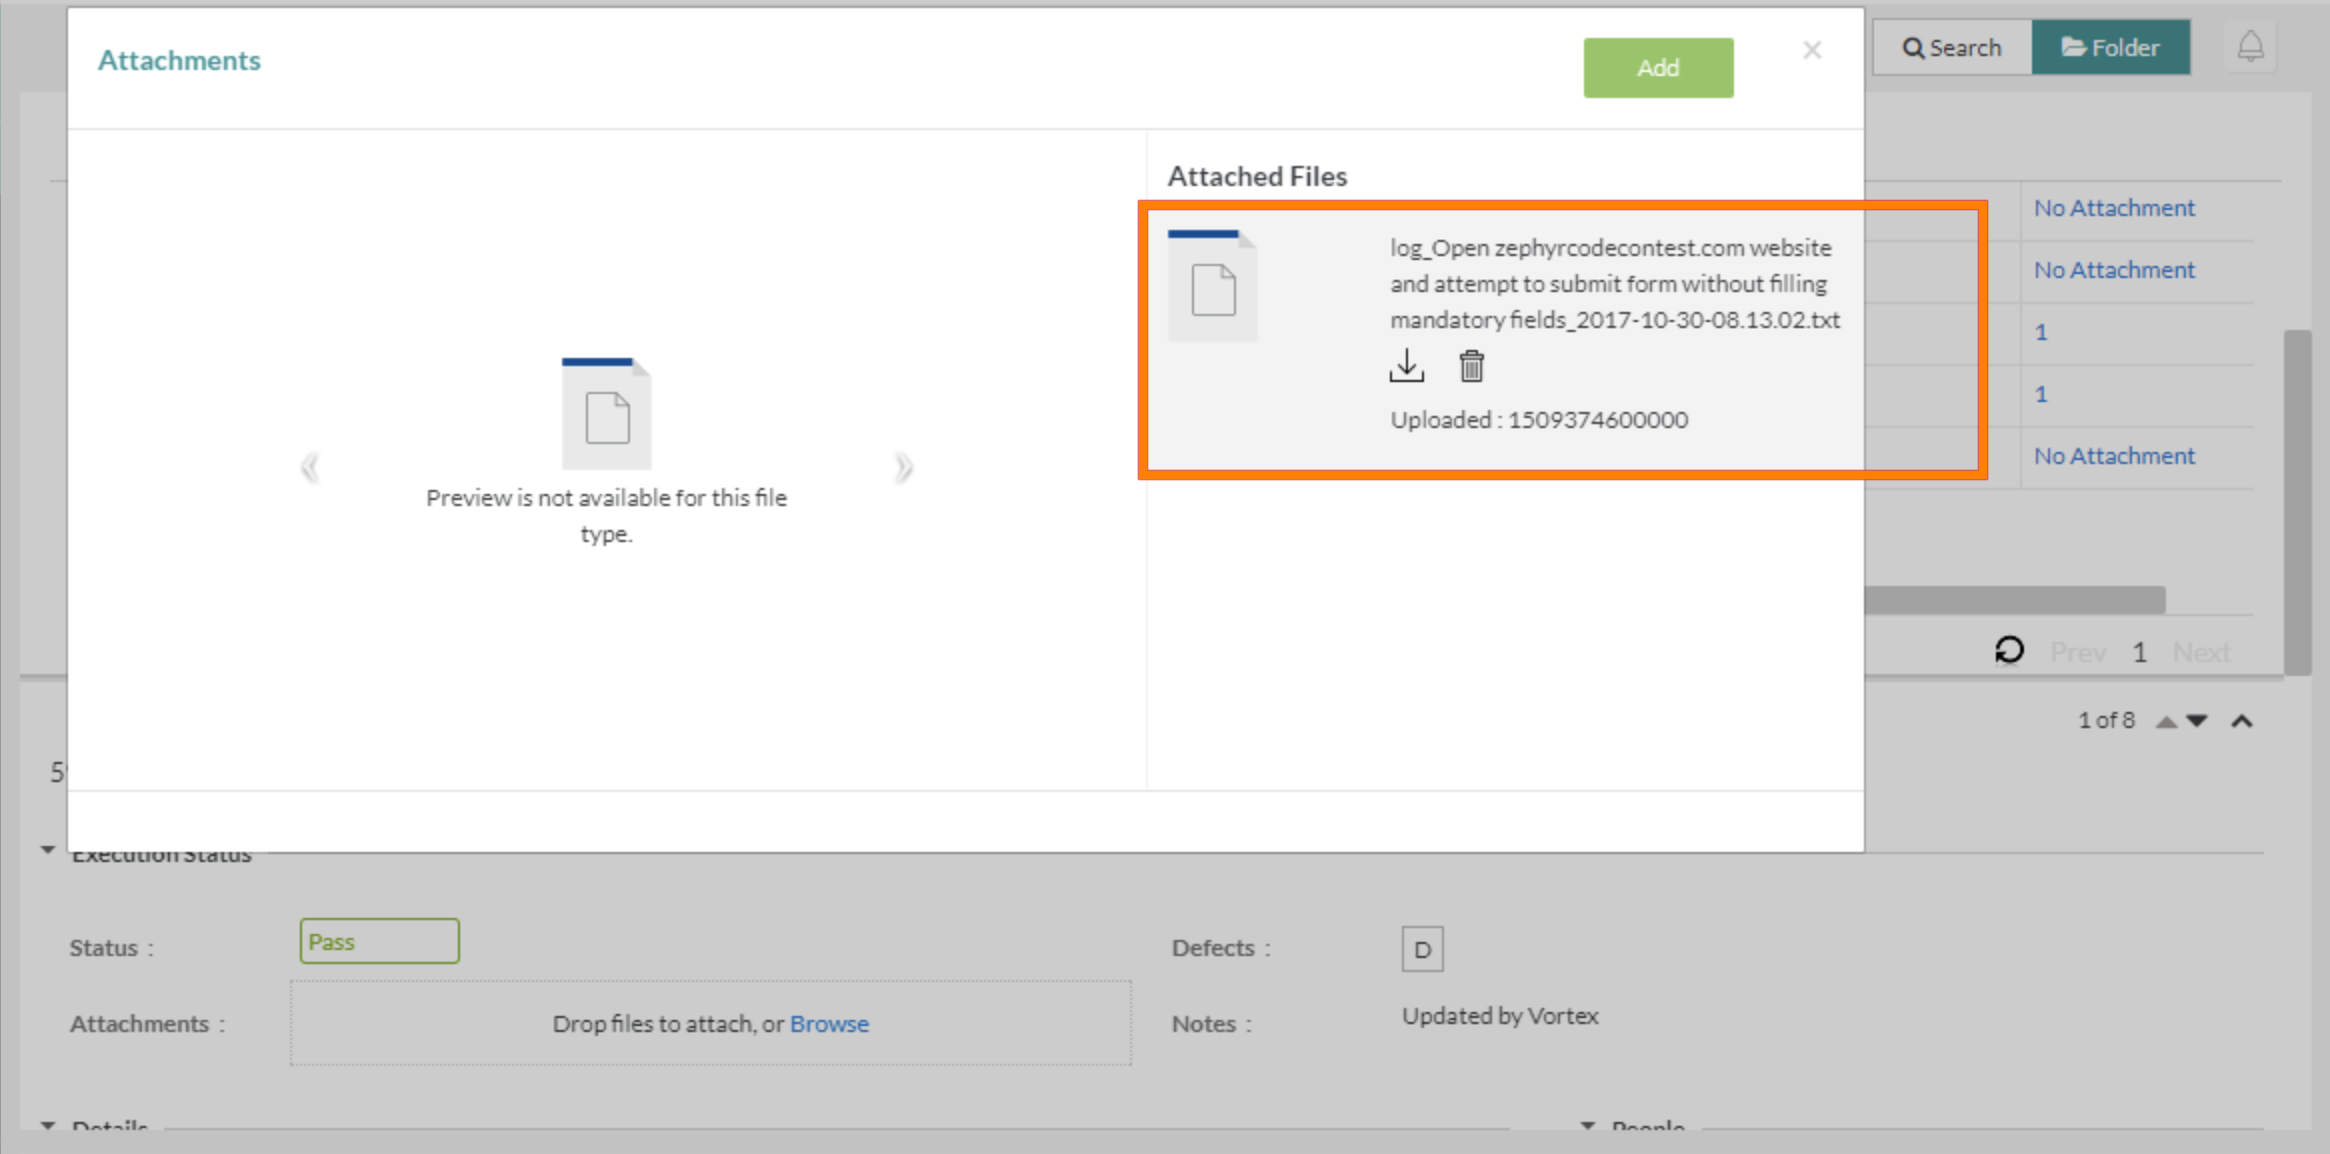This screenshot has width=2330, height=1154.
Task: Click the 1 of 8 counter text
Action: click(x=2106, y=720)
